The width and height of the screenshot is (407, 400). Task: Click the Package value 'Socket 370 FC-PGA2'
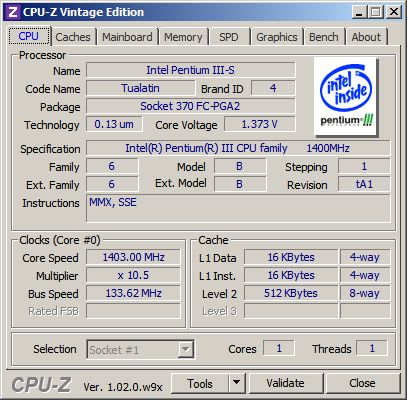click(x=191, y=106)
